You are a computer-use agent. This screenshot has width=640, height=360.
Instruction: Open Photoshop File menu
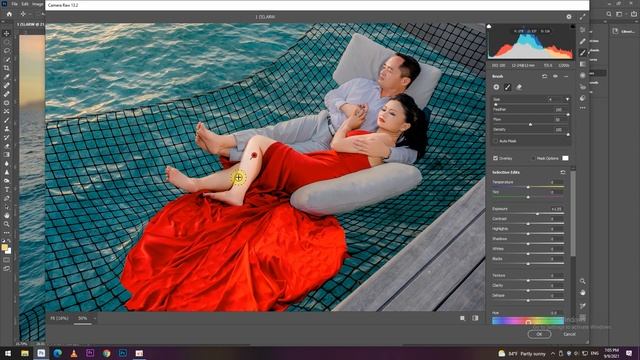point(15,4)
